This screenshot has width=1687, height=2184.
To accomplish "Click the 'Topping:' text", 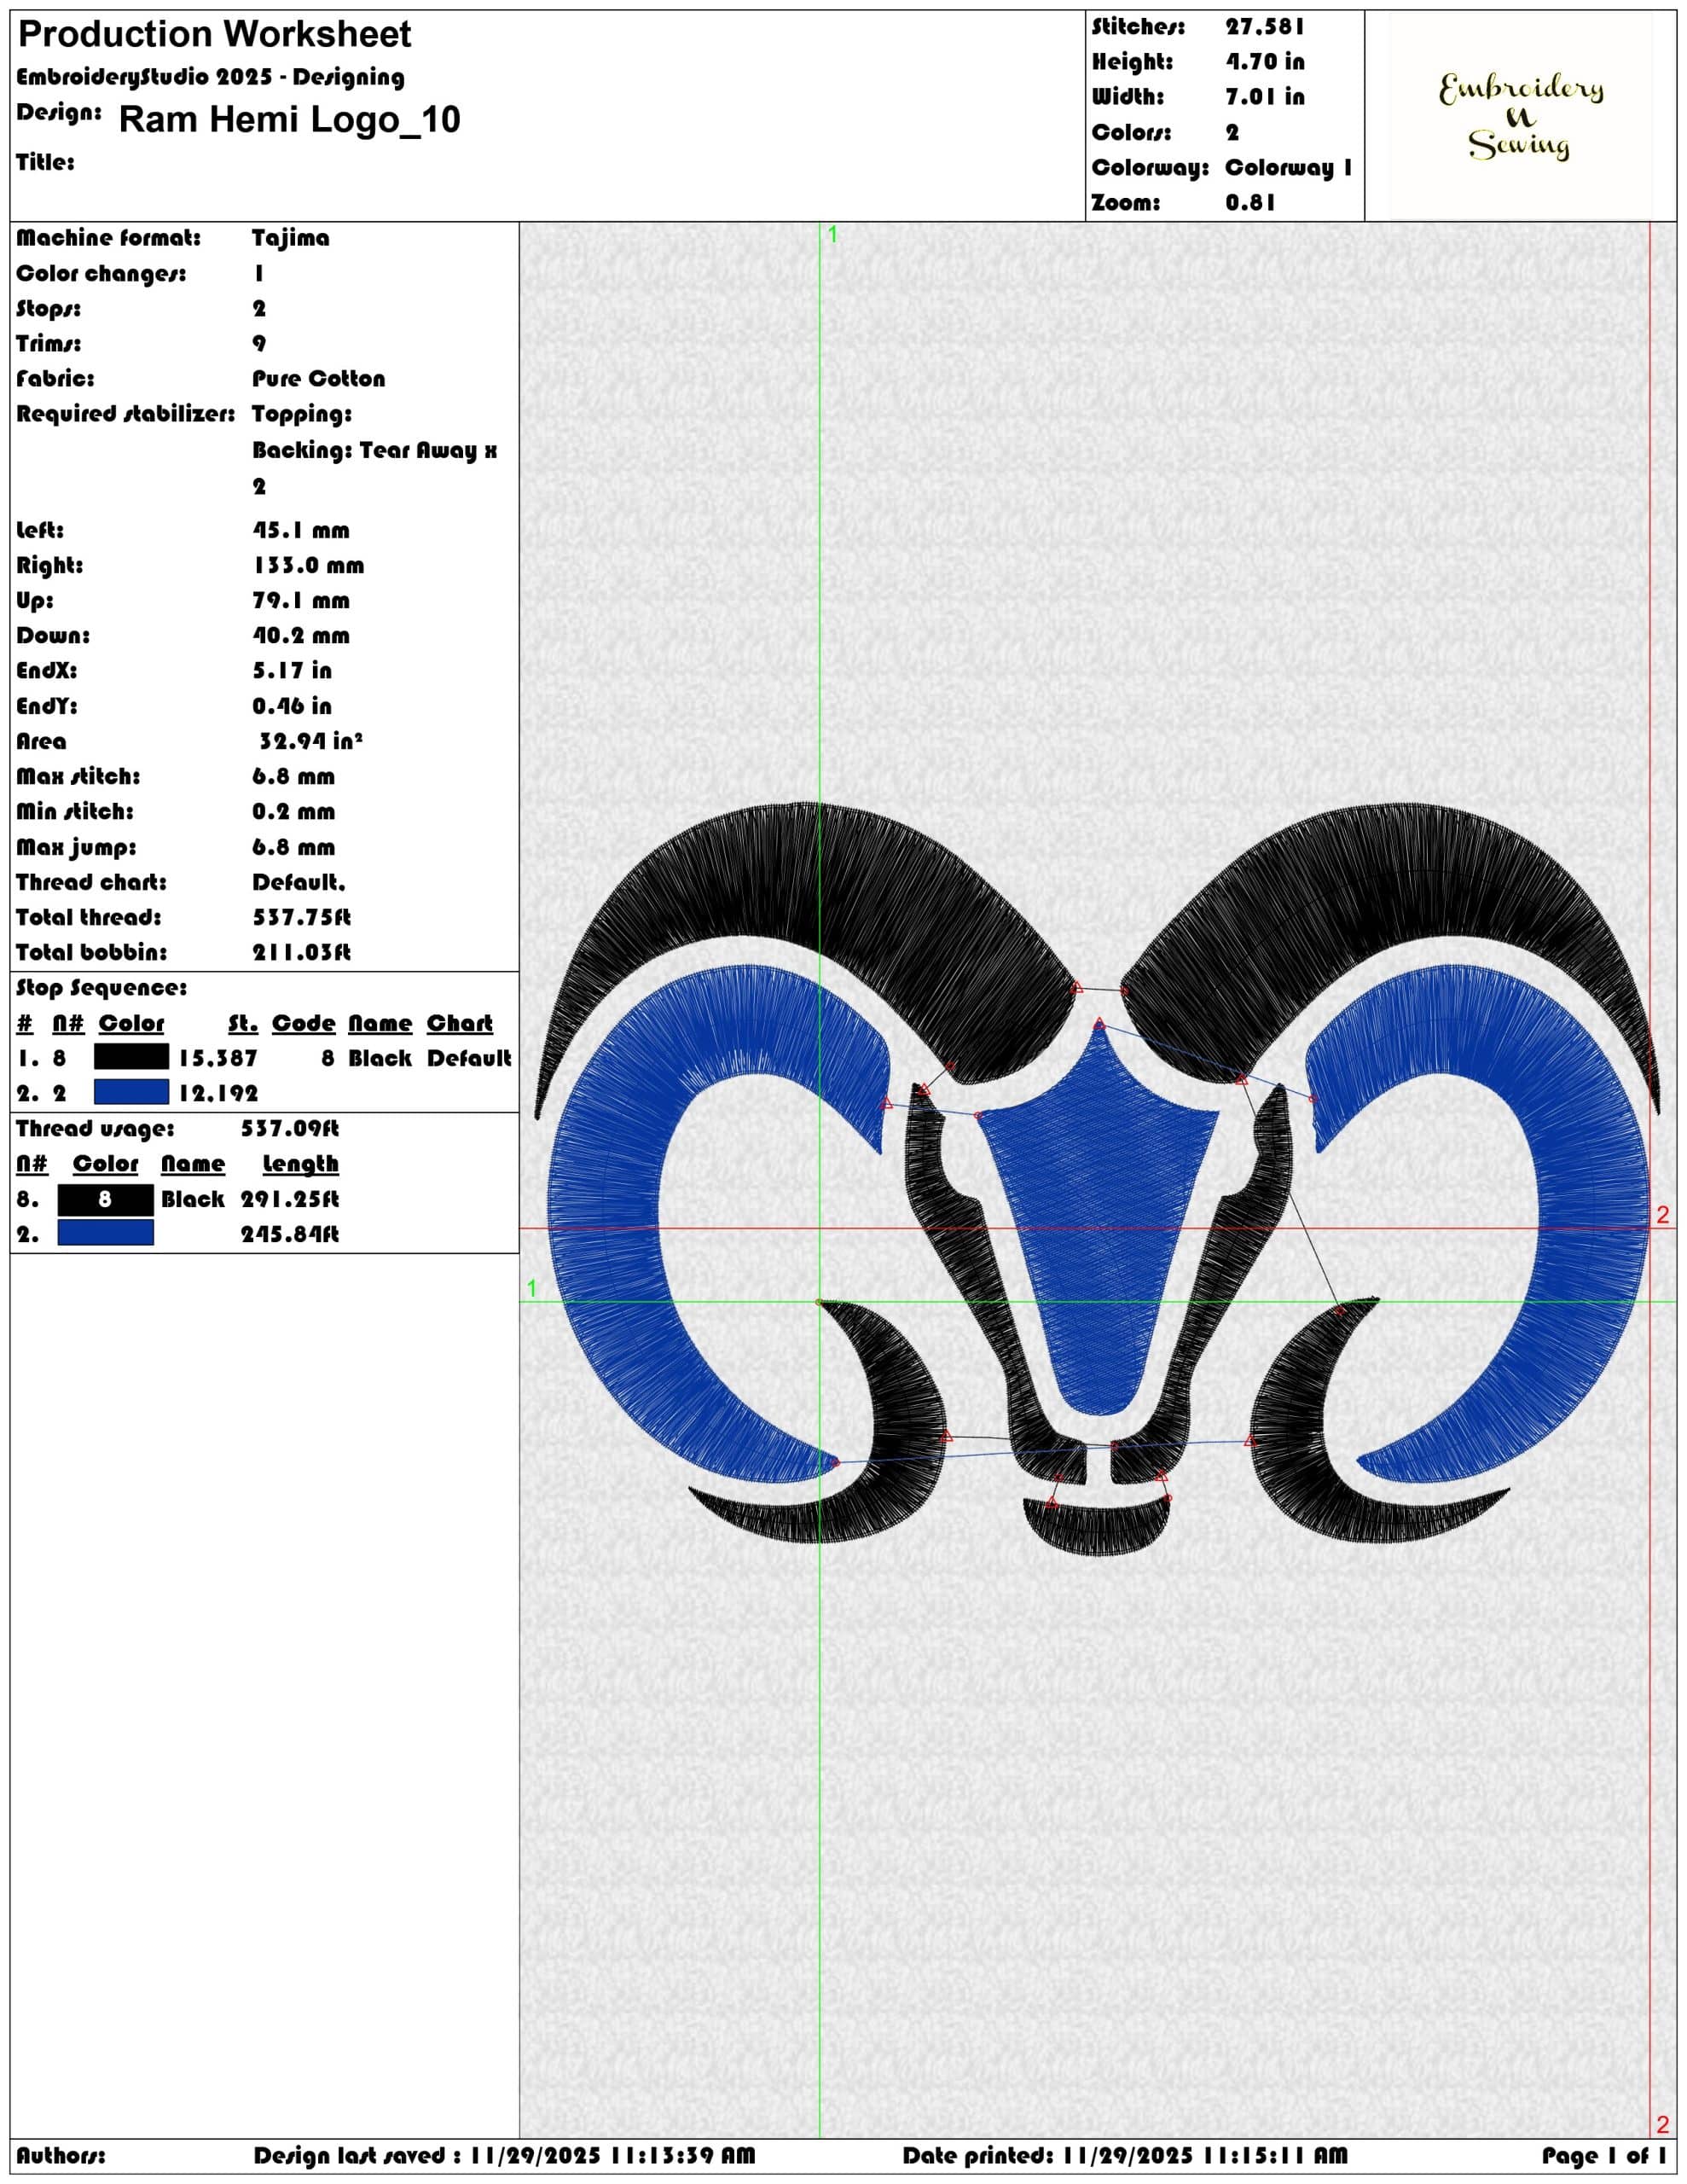I will [x=302, y=414].
